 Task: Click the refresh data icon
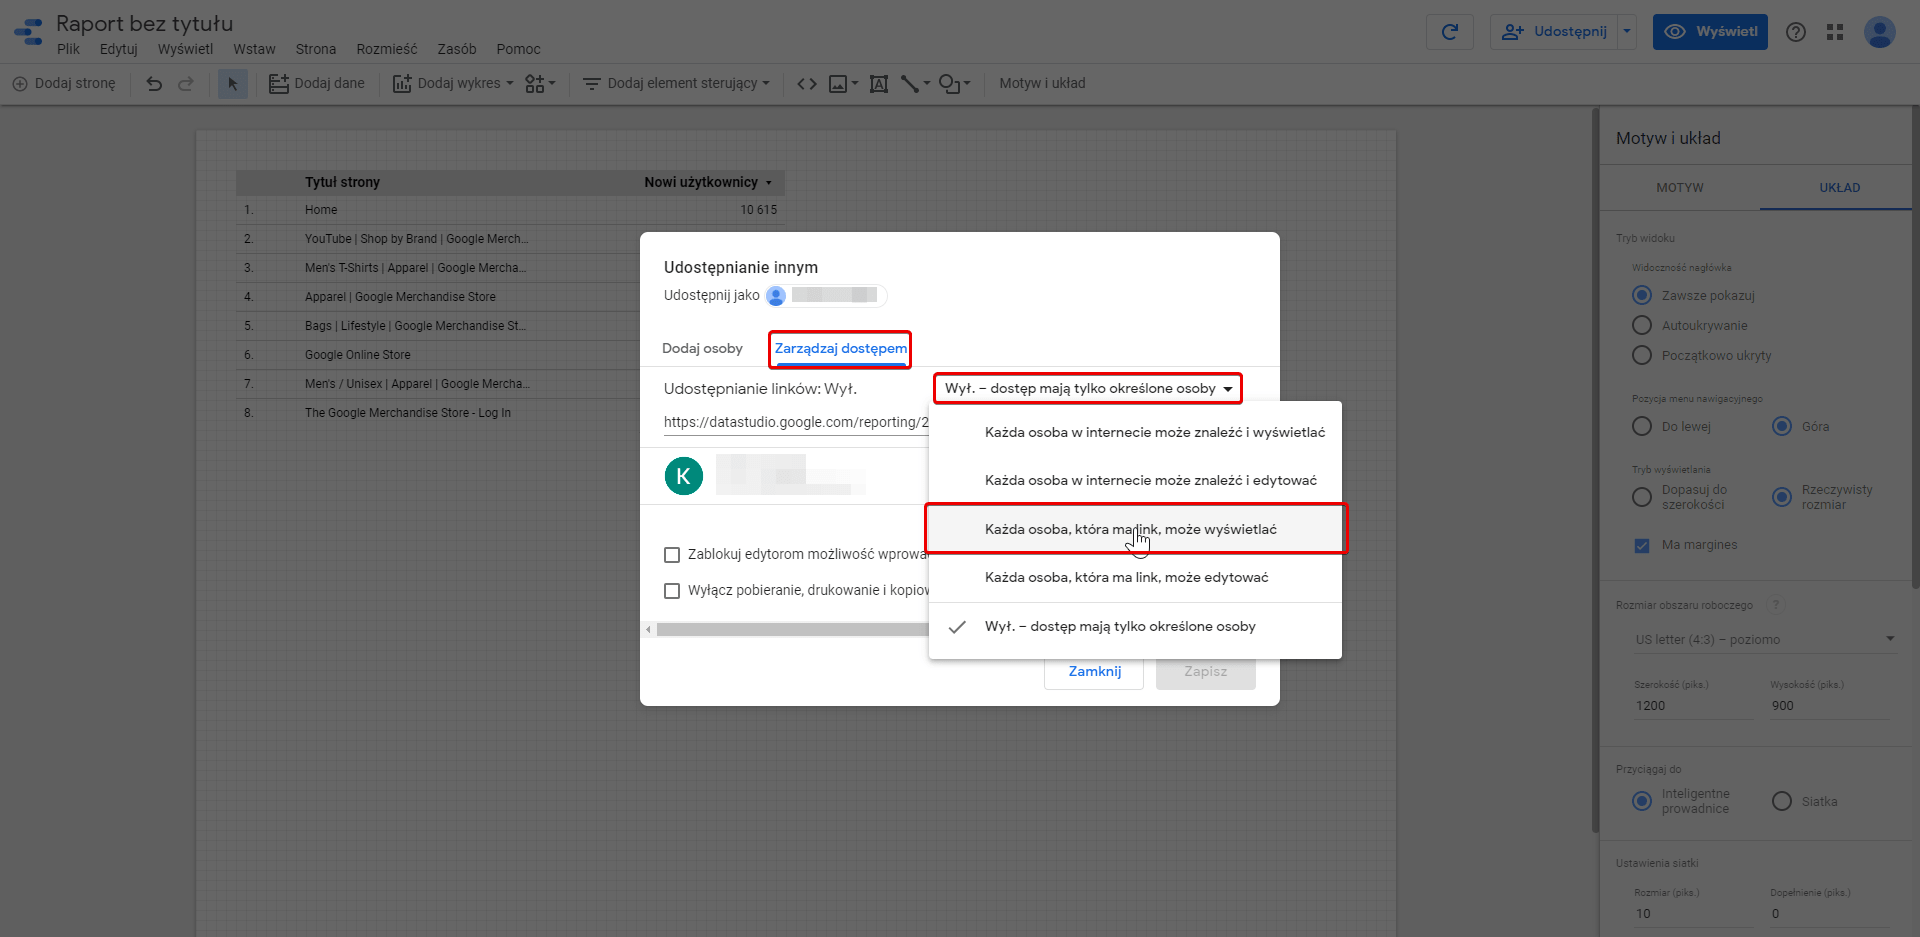(x=1449, y=32)
